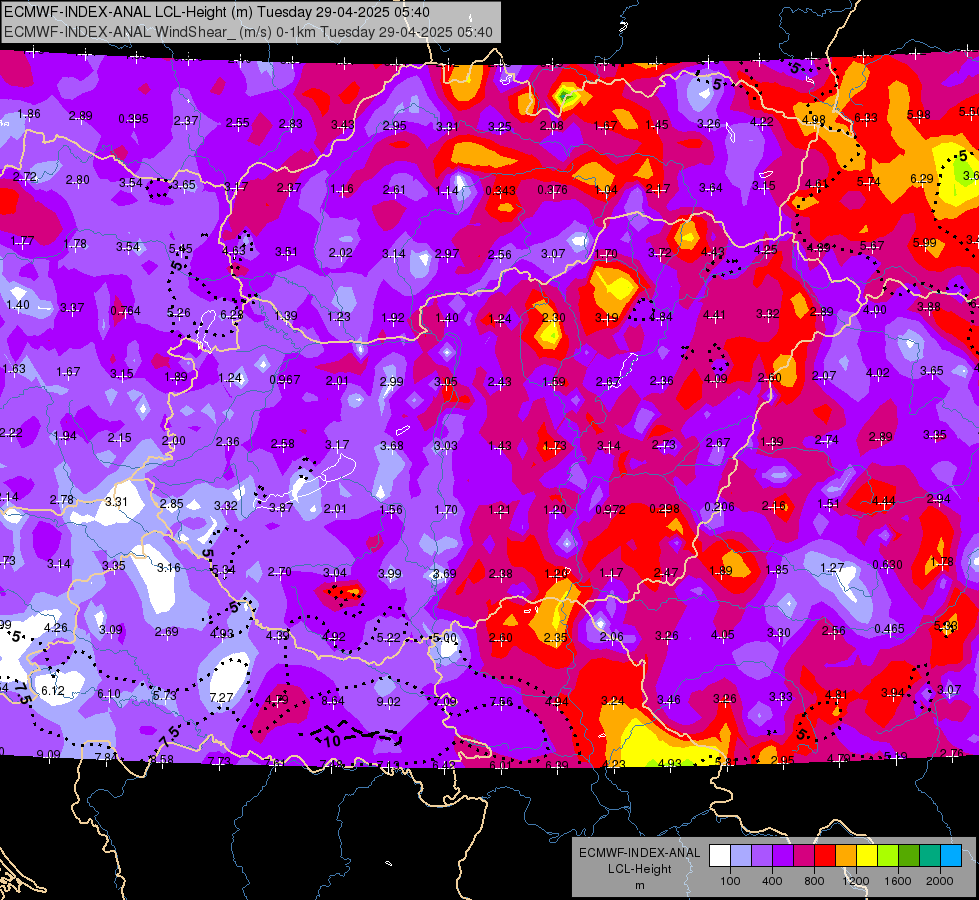Click the legend unit label m
979x900 pixels.
click(x=639, y=886)
